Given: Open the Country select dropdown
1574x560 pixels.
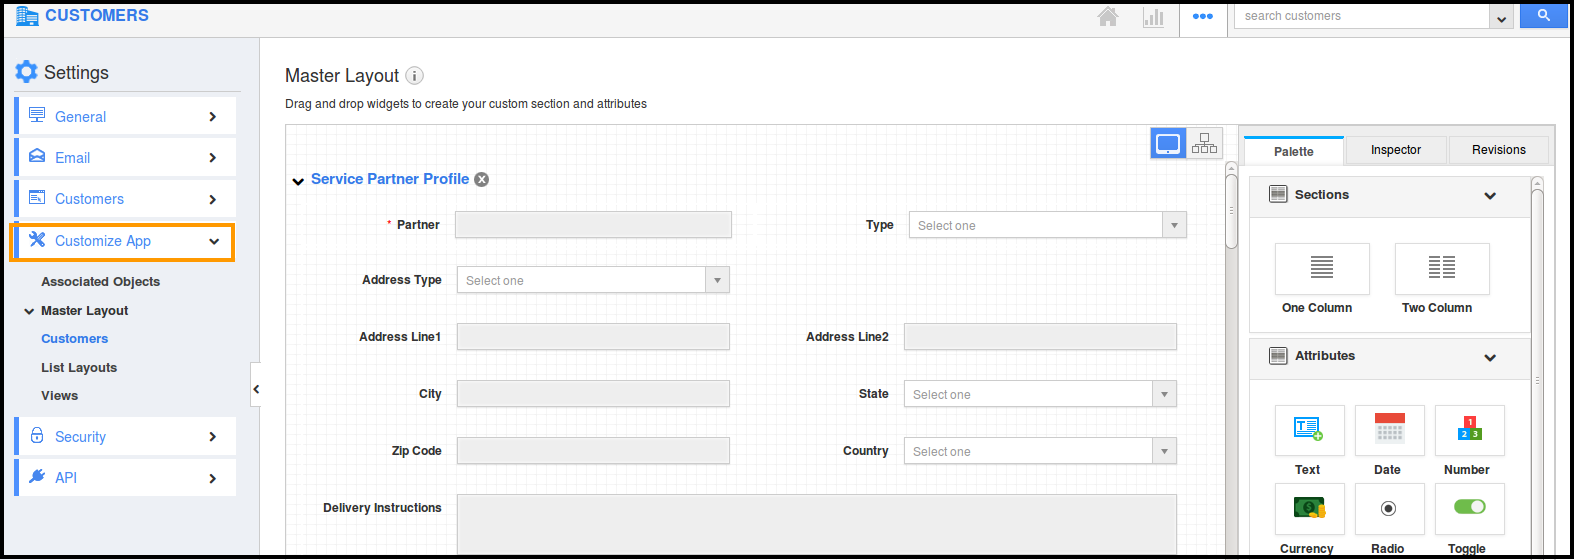Looking at the screenshot, I should pos(1039,451).
